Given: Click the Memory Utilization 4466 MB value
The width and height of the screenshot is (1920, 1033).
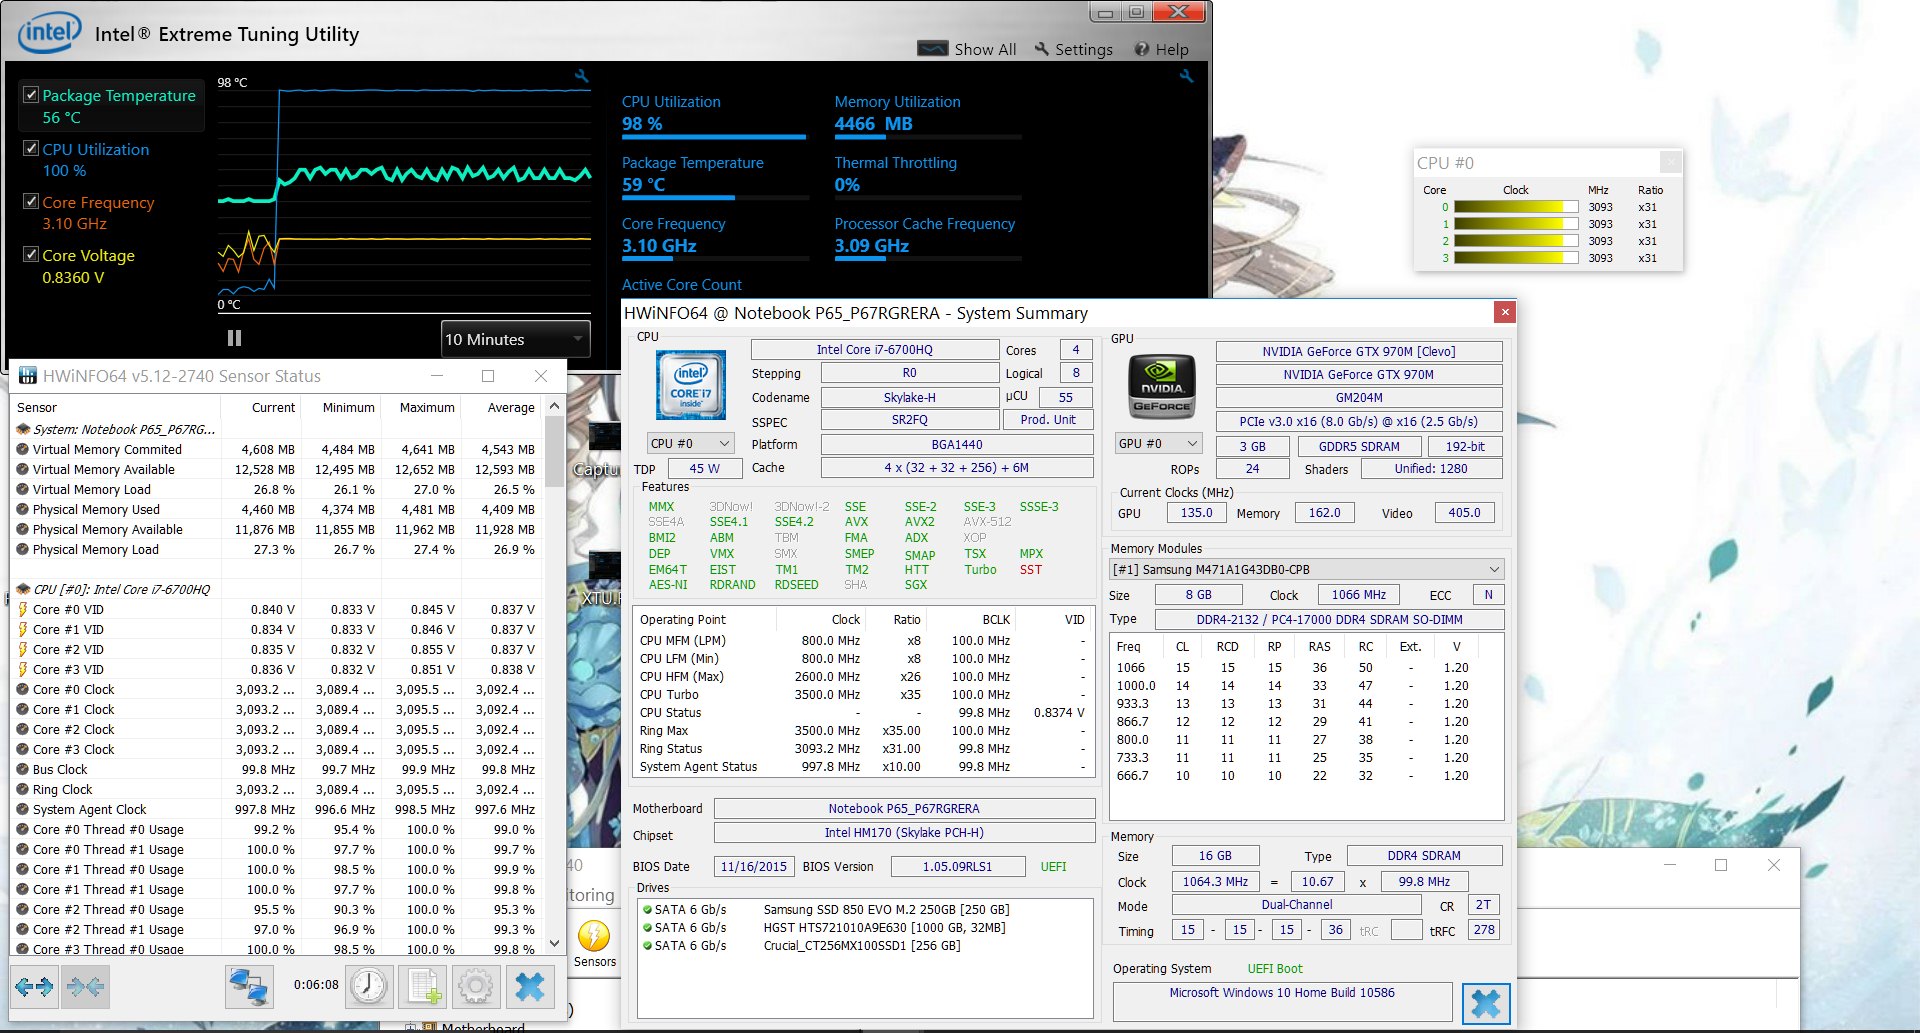Looking at the screenshot, I should [874, 124].
